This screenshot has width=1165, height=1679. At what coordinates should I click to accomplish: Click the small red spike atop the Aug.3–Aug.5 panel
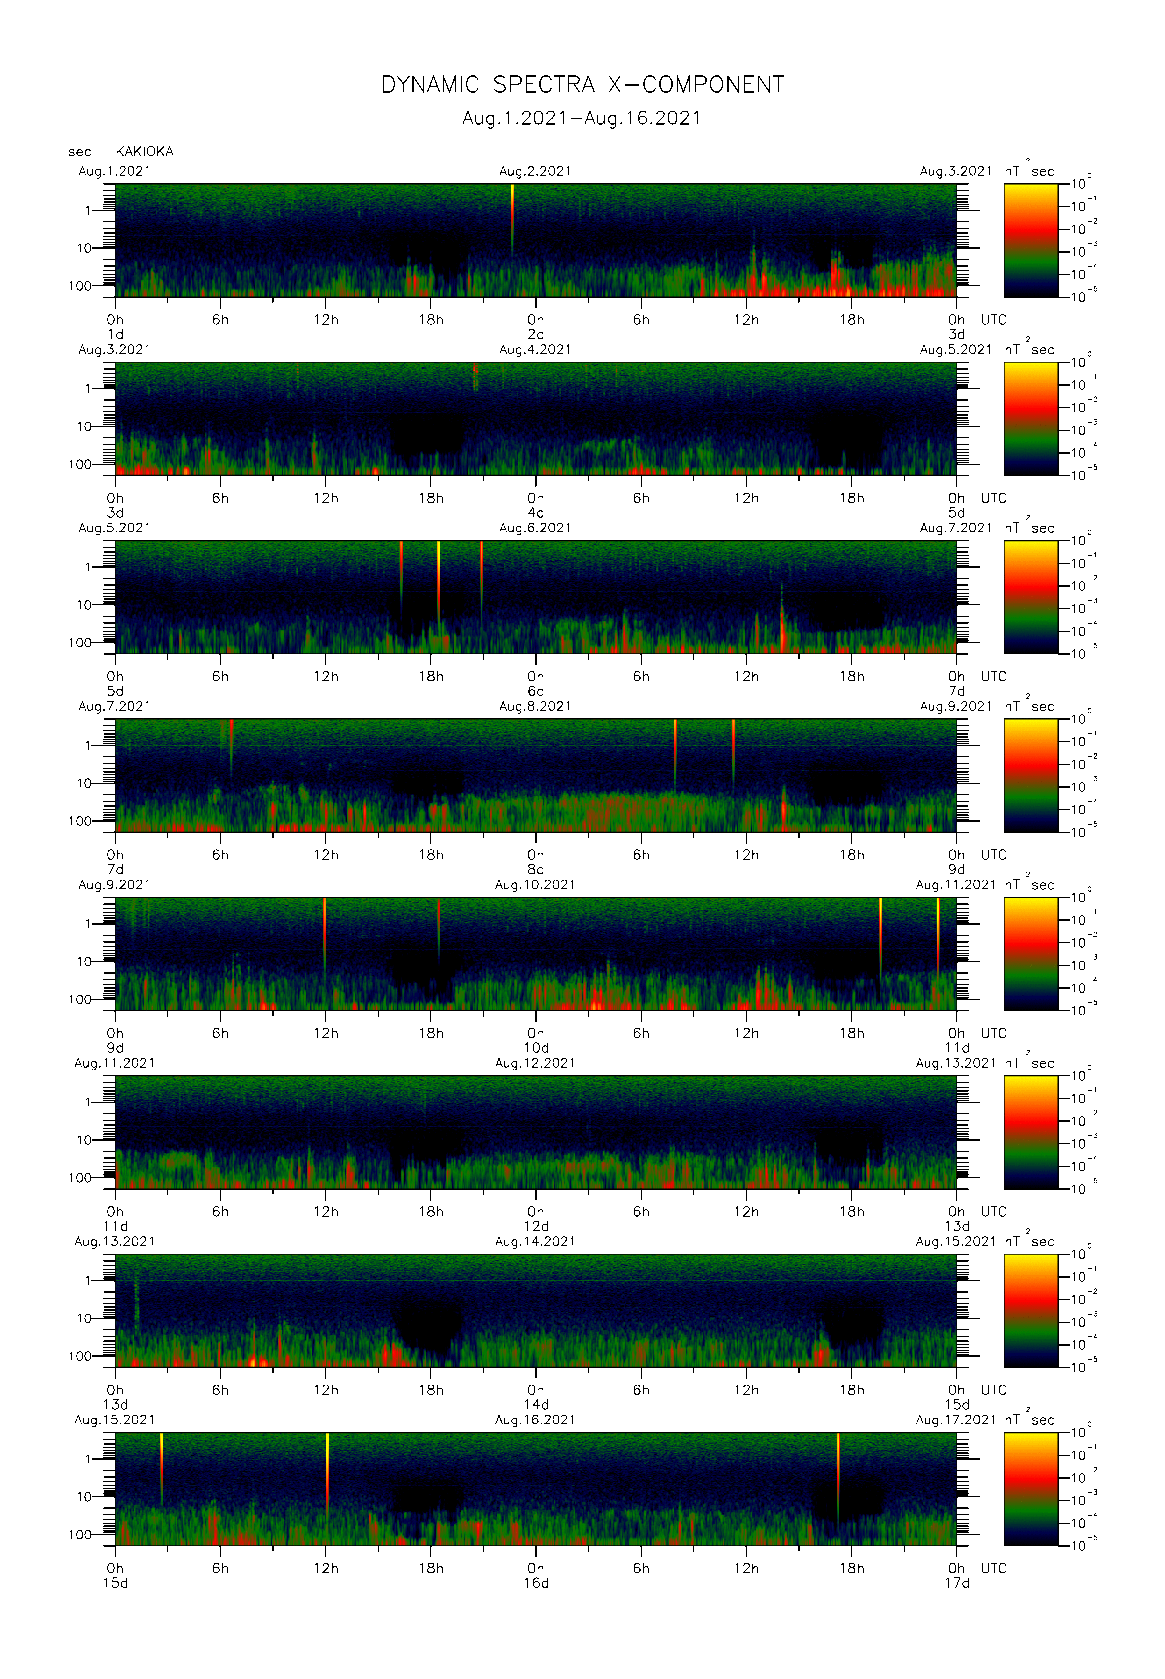[x=475, y=376]
